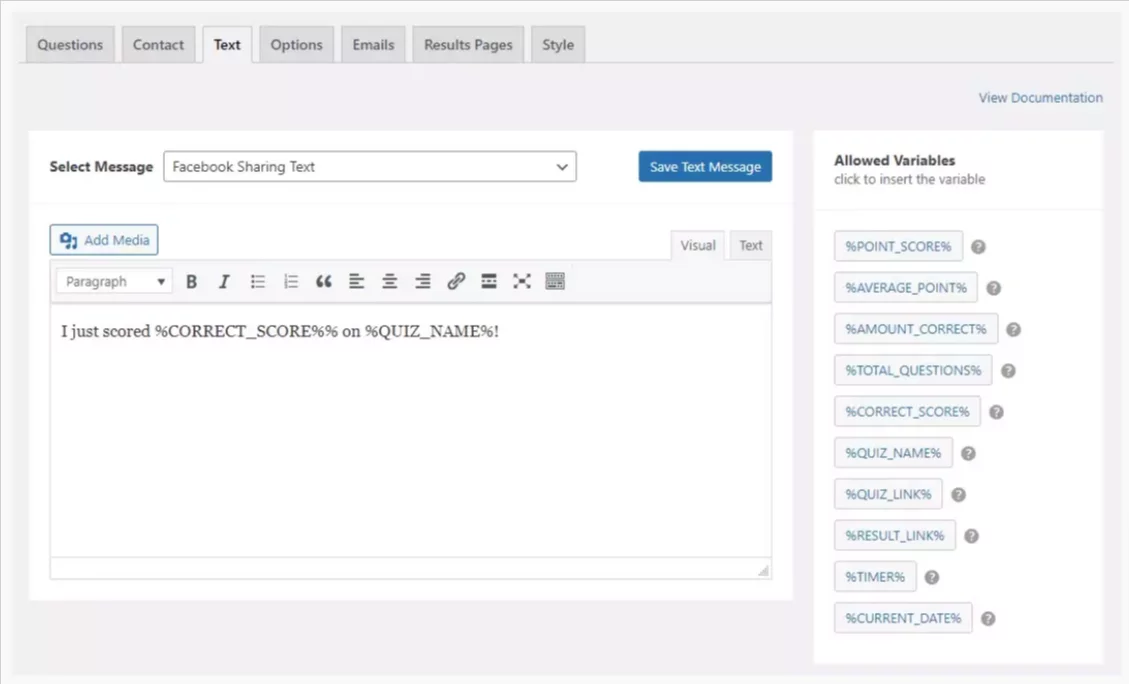Switch editor to Text mode
1129x684 pixels.
750,245
